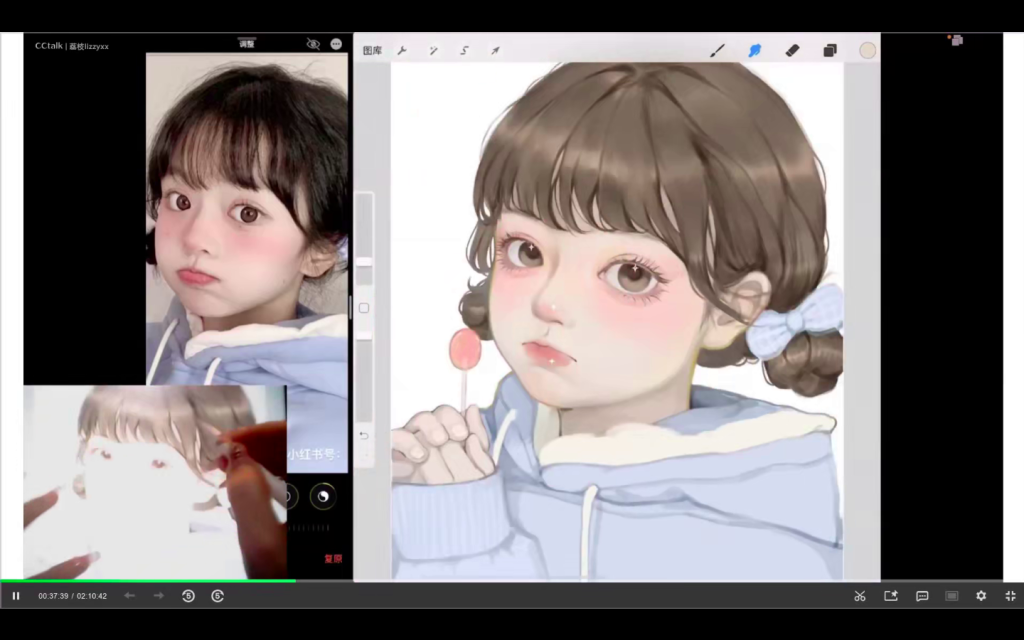Select the Selection S-shaped tool
The width and height of the screenshot is (1024, 640).
464,50
